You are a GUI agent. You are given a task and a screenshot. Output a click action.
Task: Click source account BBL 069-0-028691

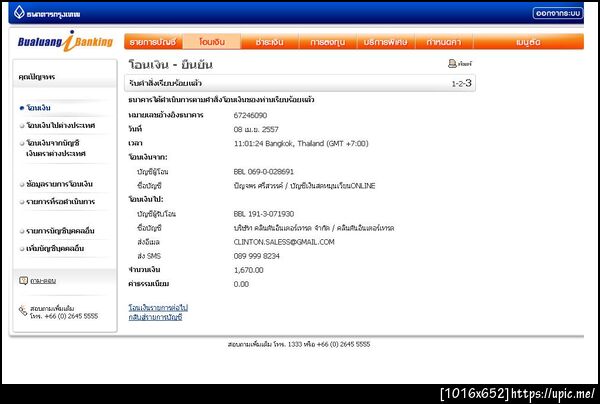pos(264,172)
